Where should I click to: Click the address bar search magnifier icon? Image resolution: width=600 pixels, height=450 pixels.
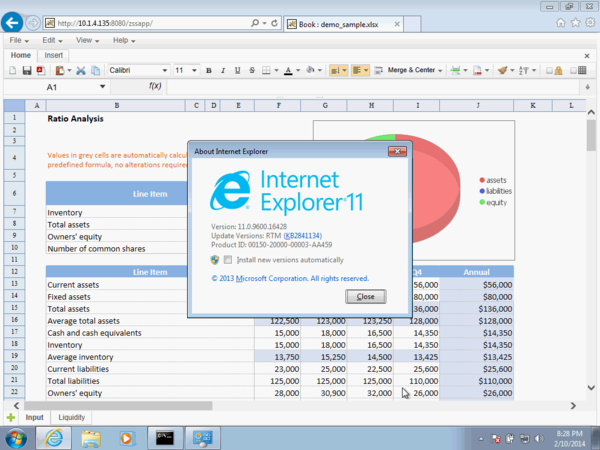[255, 23]
